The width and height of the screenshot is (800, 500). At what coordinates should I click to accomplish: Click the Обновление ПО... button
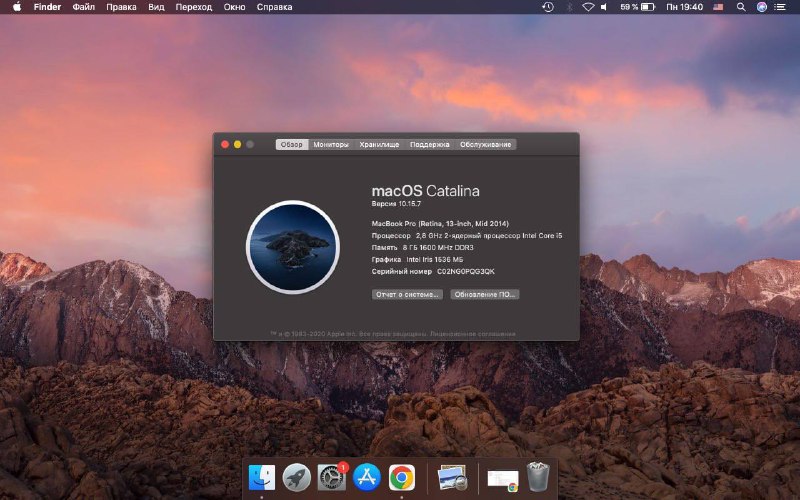point(485,294)
